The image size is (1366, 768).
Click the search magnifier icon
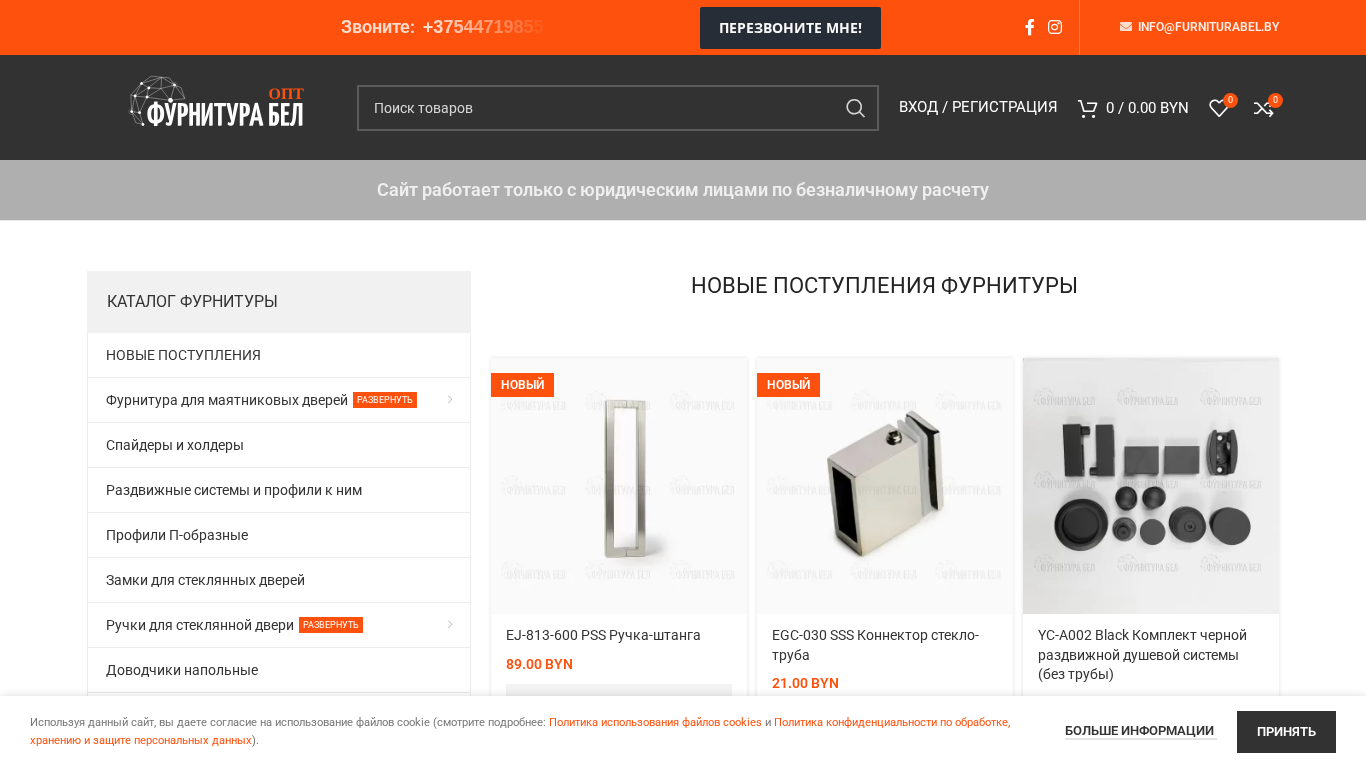[x=855, y=108]
